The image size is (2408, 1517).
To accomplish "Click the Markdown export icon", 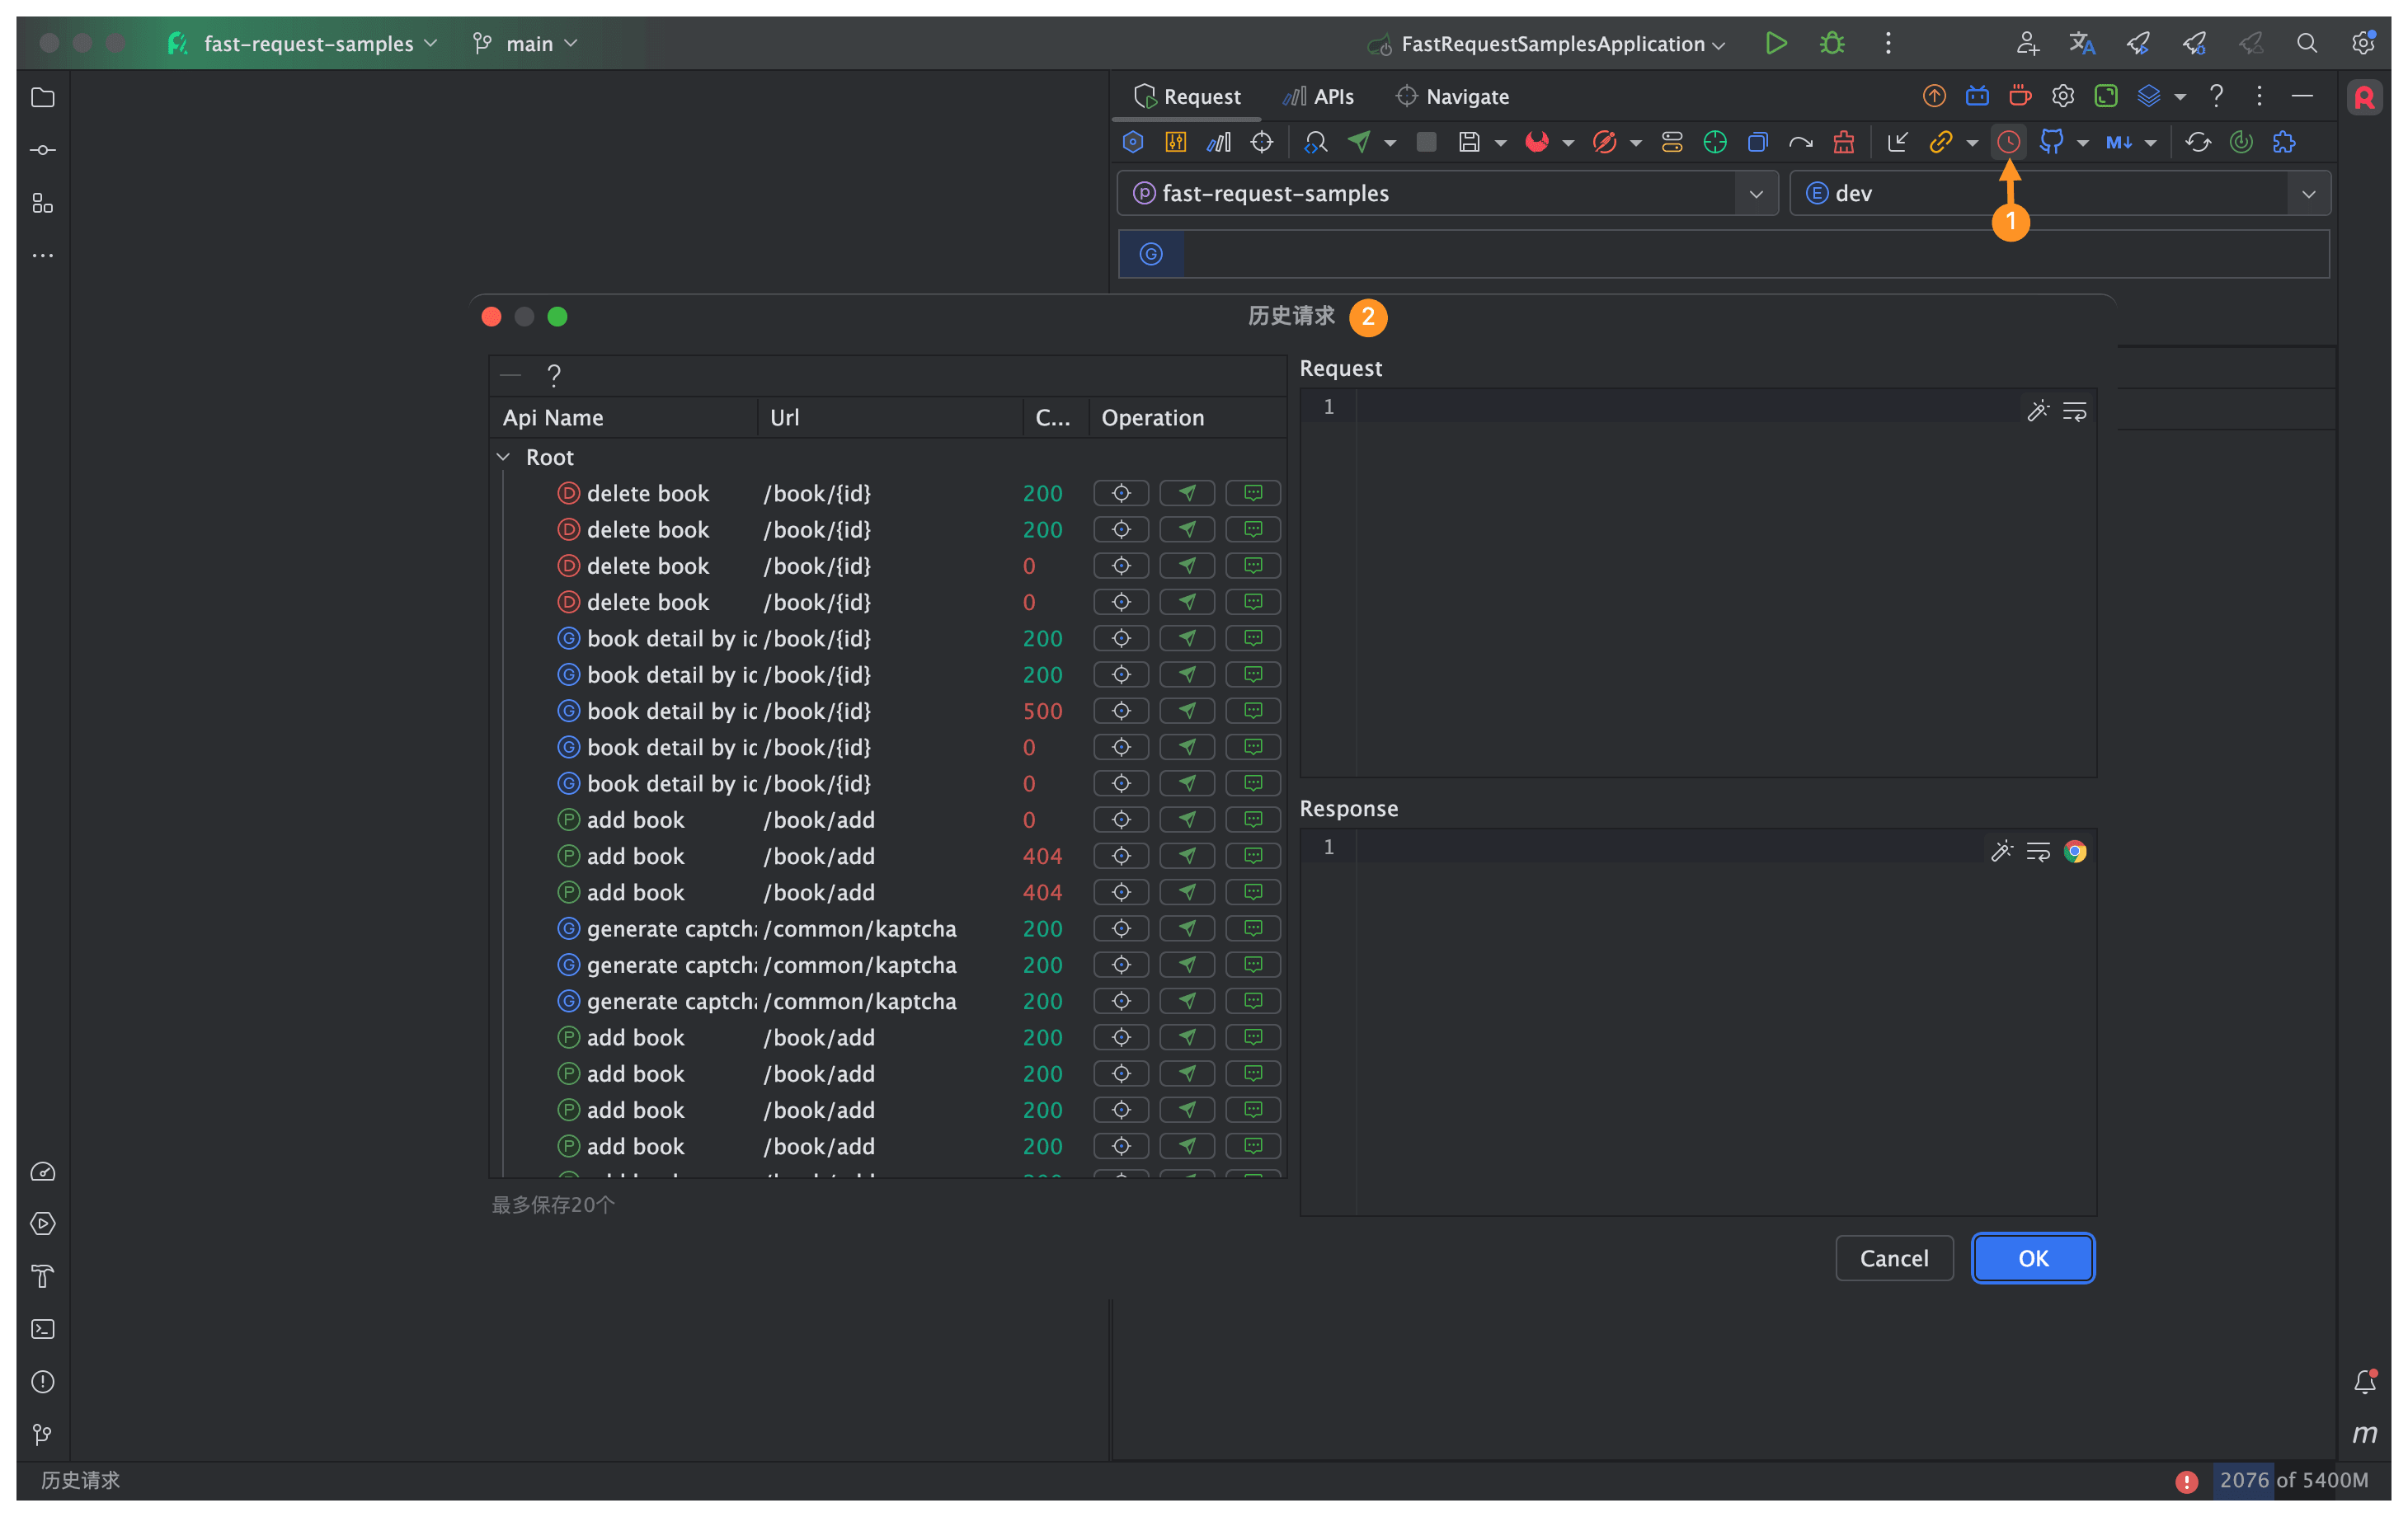I will coord(2118,142).
